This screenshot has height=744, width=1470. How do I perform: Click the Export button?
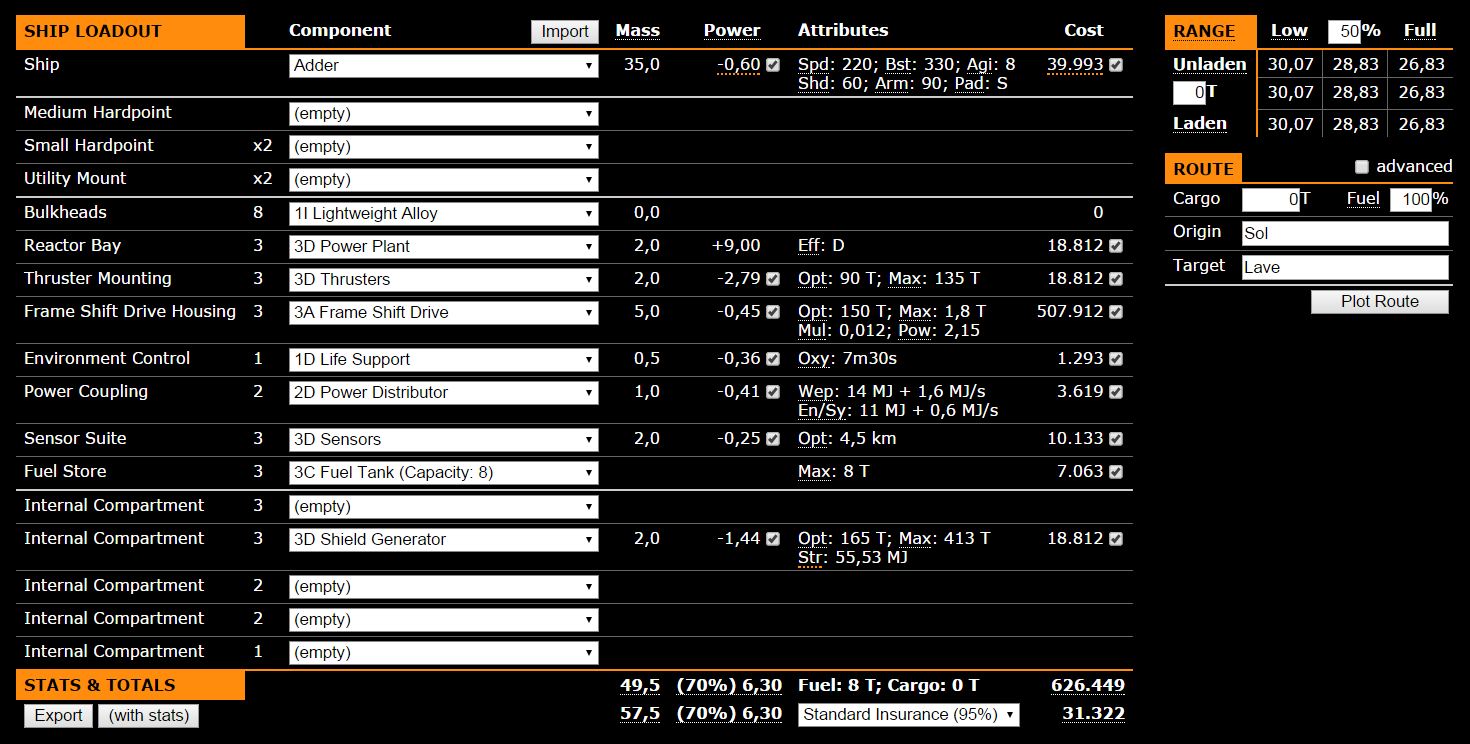59,716
